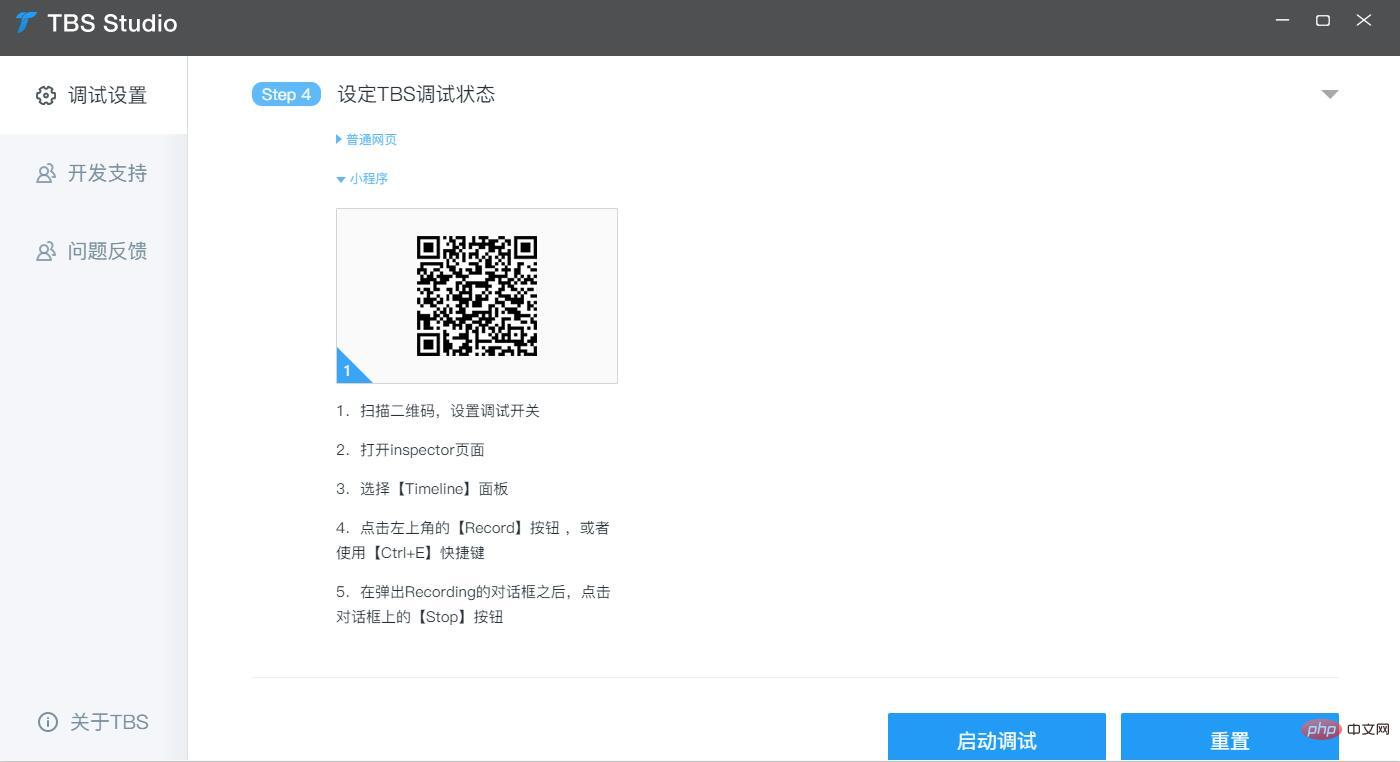Click the 重置 button
1400x762 pixels.
coord(1229,737)
